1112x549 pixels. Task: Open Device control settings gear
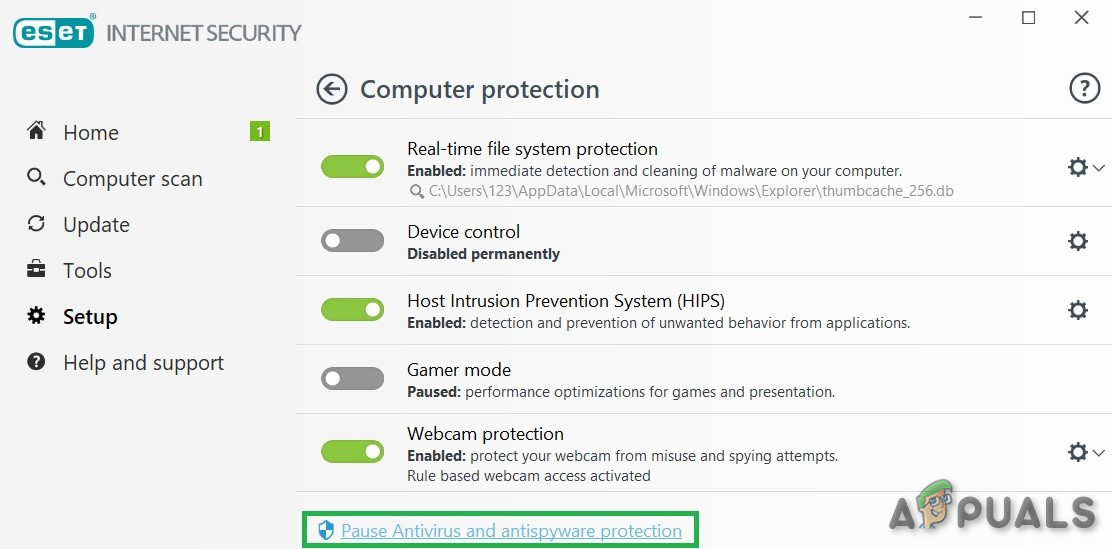tap(1078, 241)
